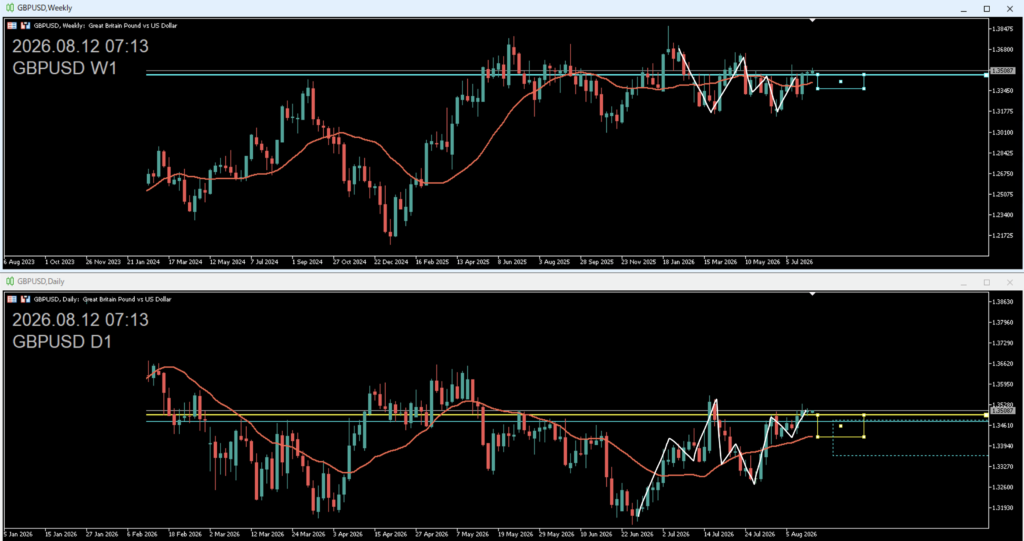Minimize the GBPUSD,Weekly window
Screen dimensions: 1024x541
[x=963, y=8]
